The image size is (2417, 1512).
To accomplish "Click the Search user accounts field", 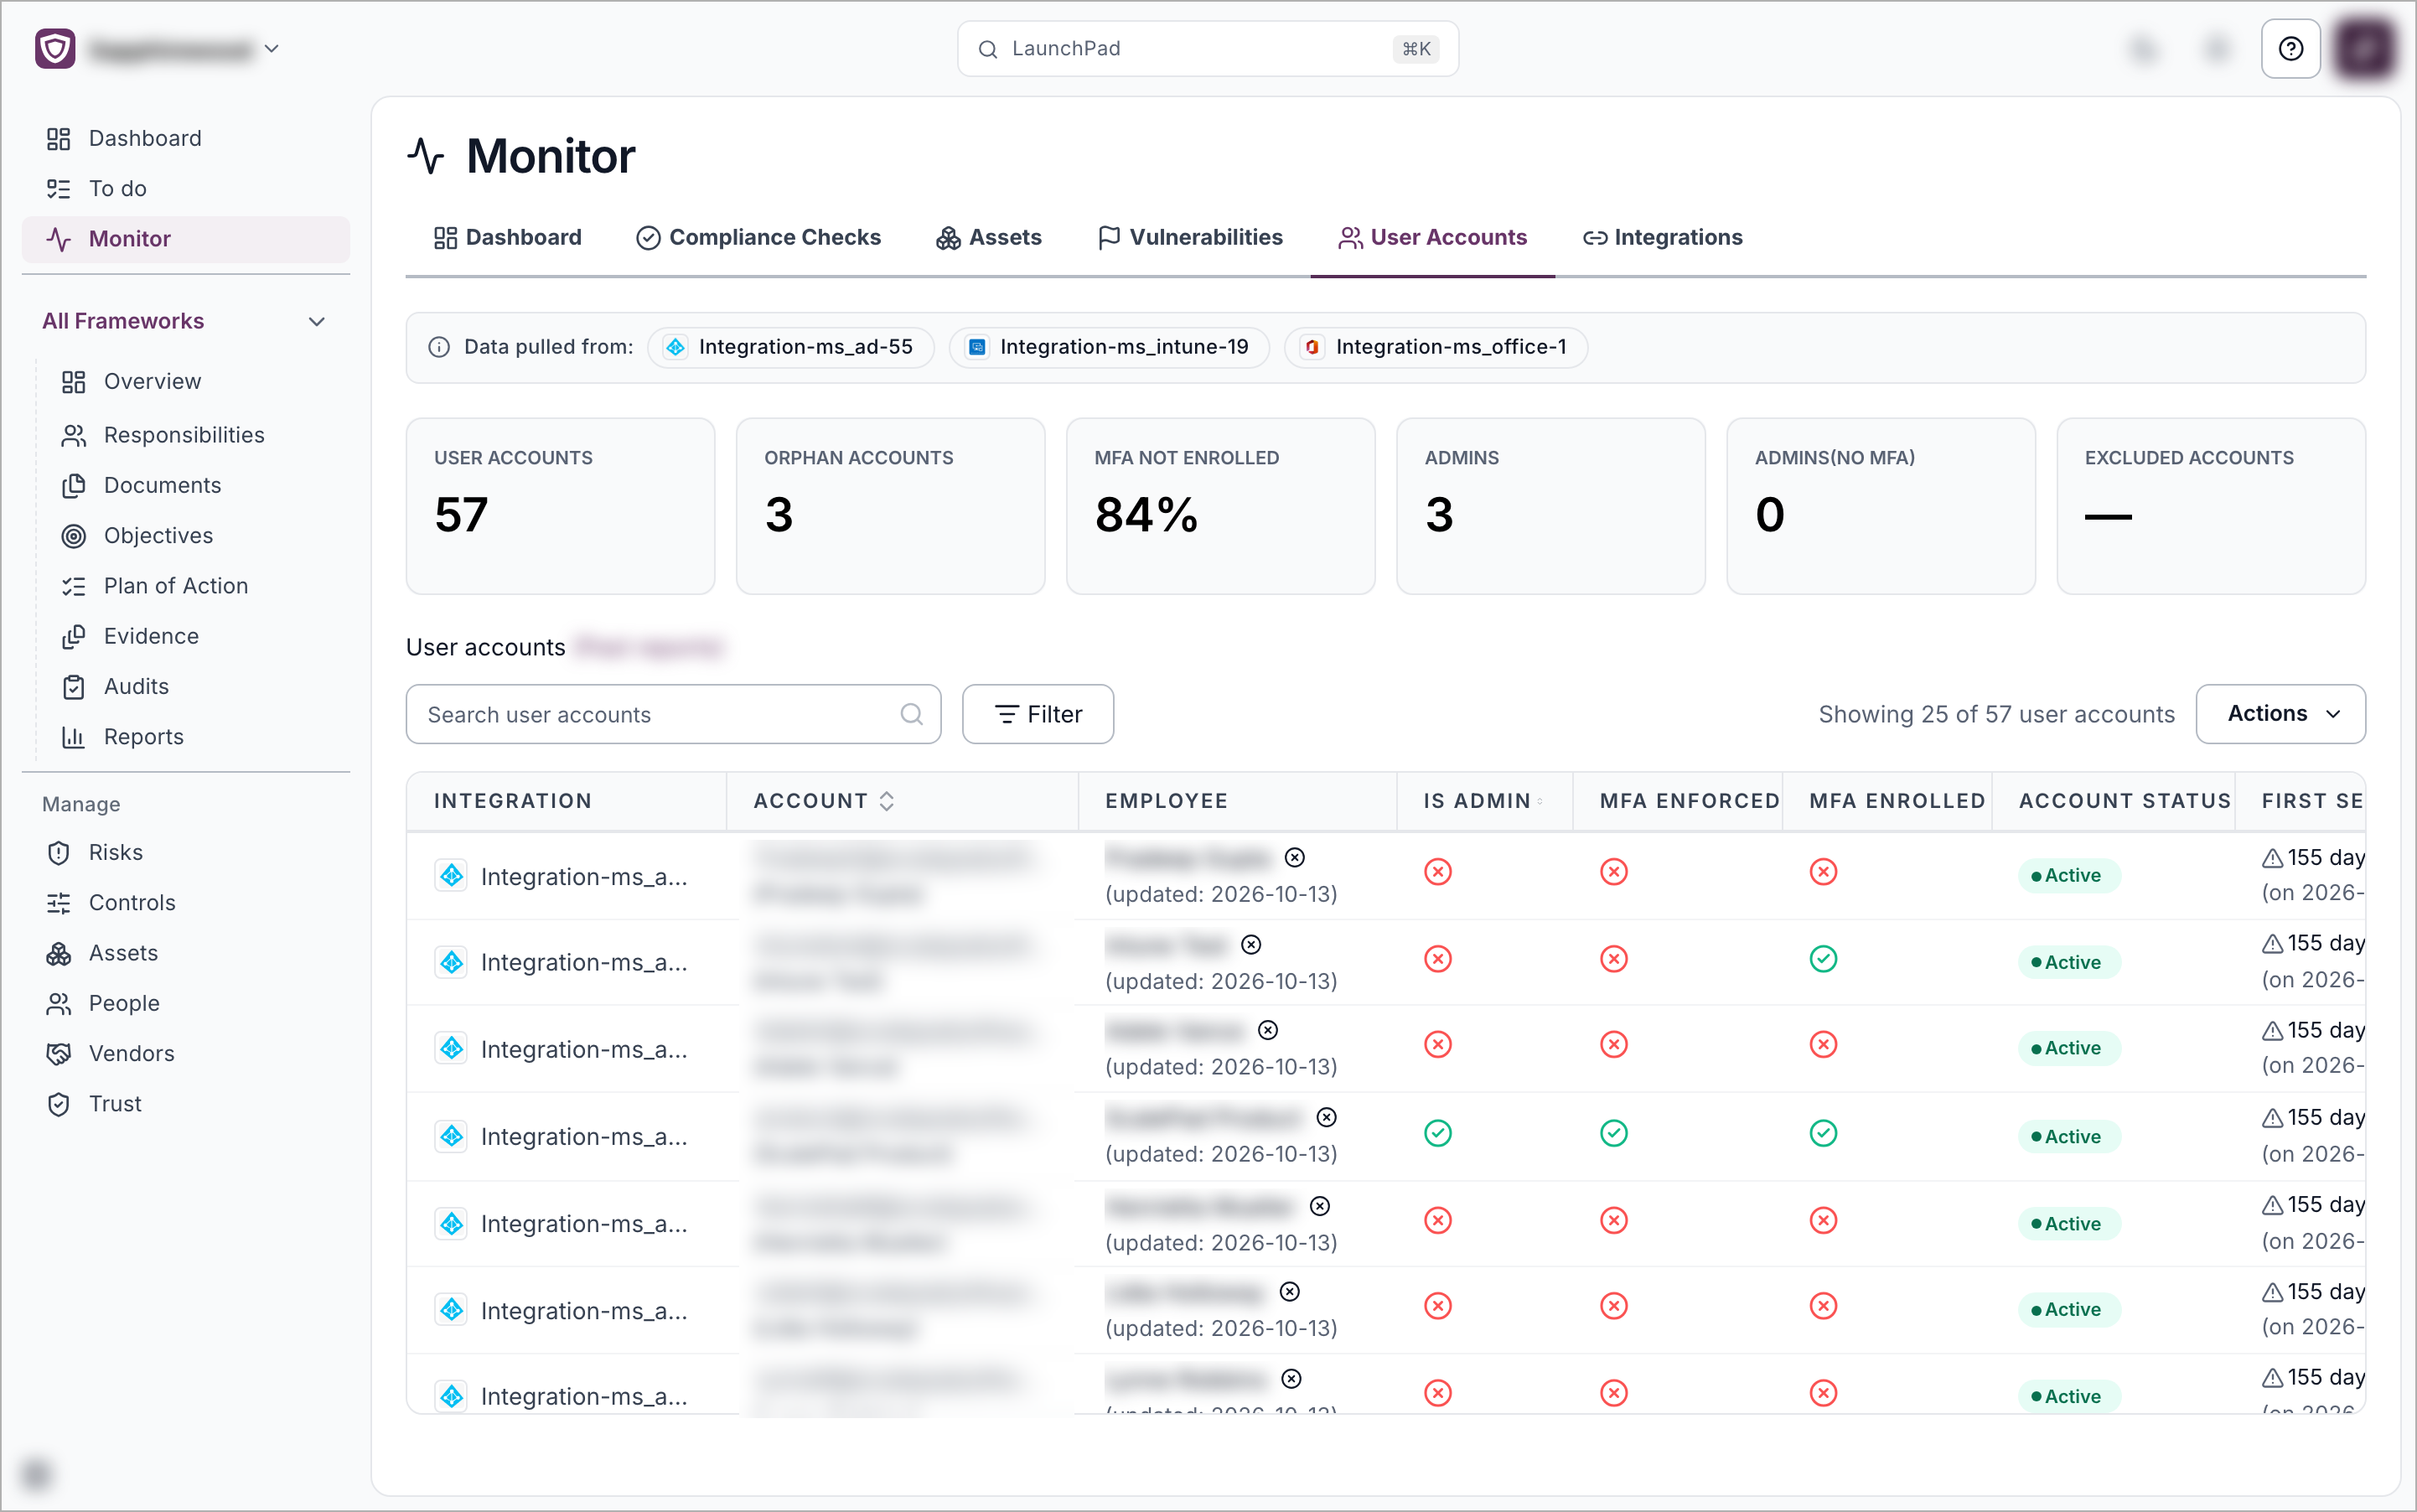I will 673,714.
